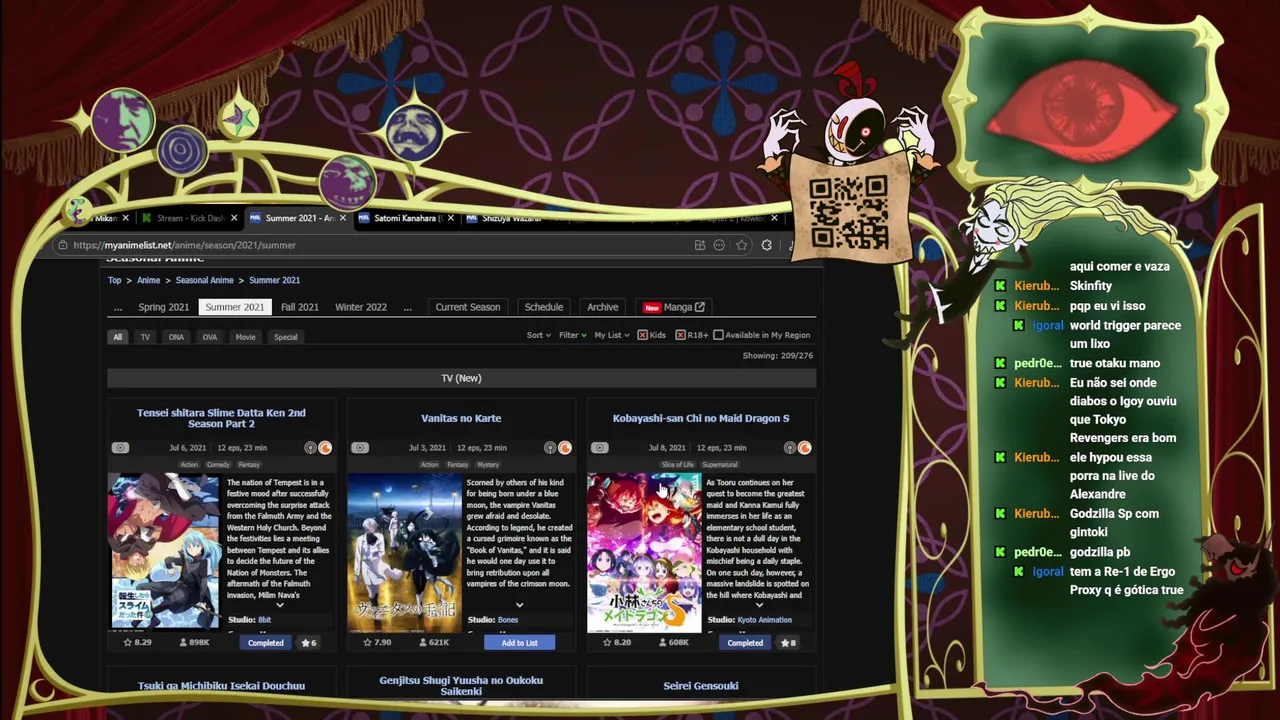The height and width of the screenshot is (720, 1280).
Task: Switch to the Stream - Kick Dash browser tab
Action: pos(188,218)
